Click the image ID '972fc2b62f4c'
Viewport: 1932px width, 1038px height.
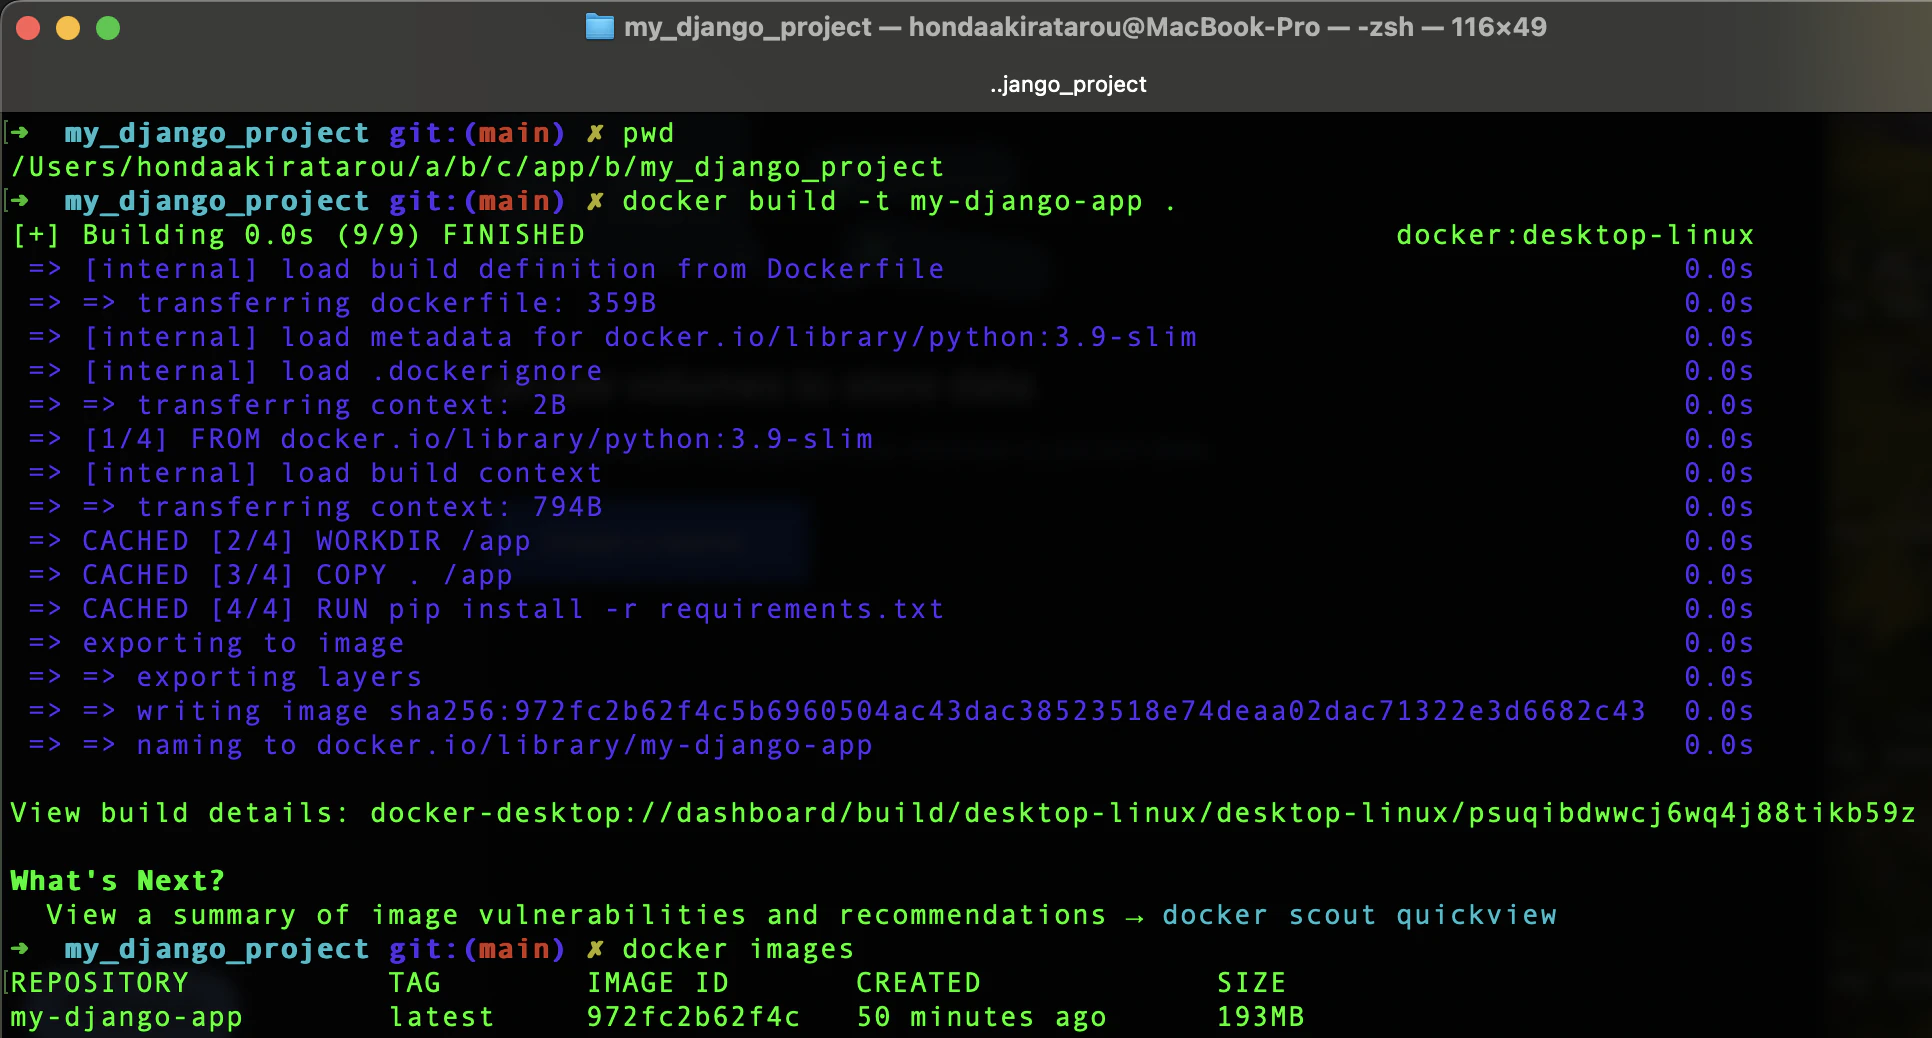tap(694, 1017)
